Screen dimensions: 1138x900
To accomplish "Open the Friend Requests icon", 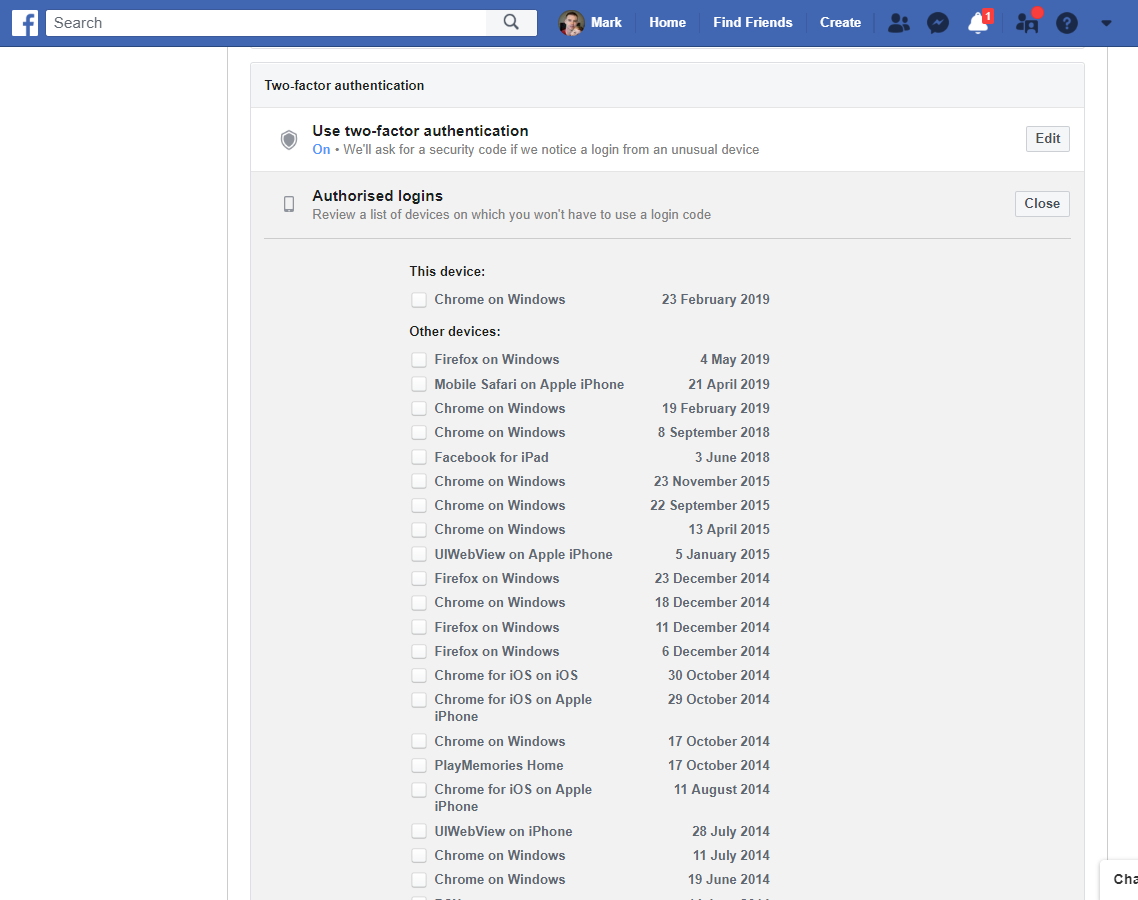I will (898, 22).
